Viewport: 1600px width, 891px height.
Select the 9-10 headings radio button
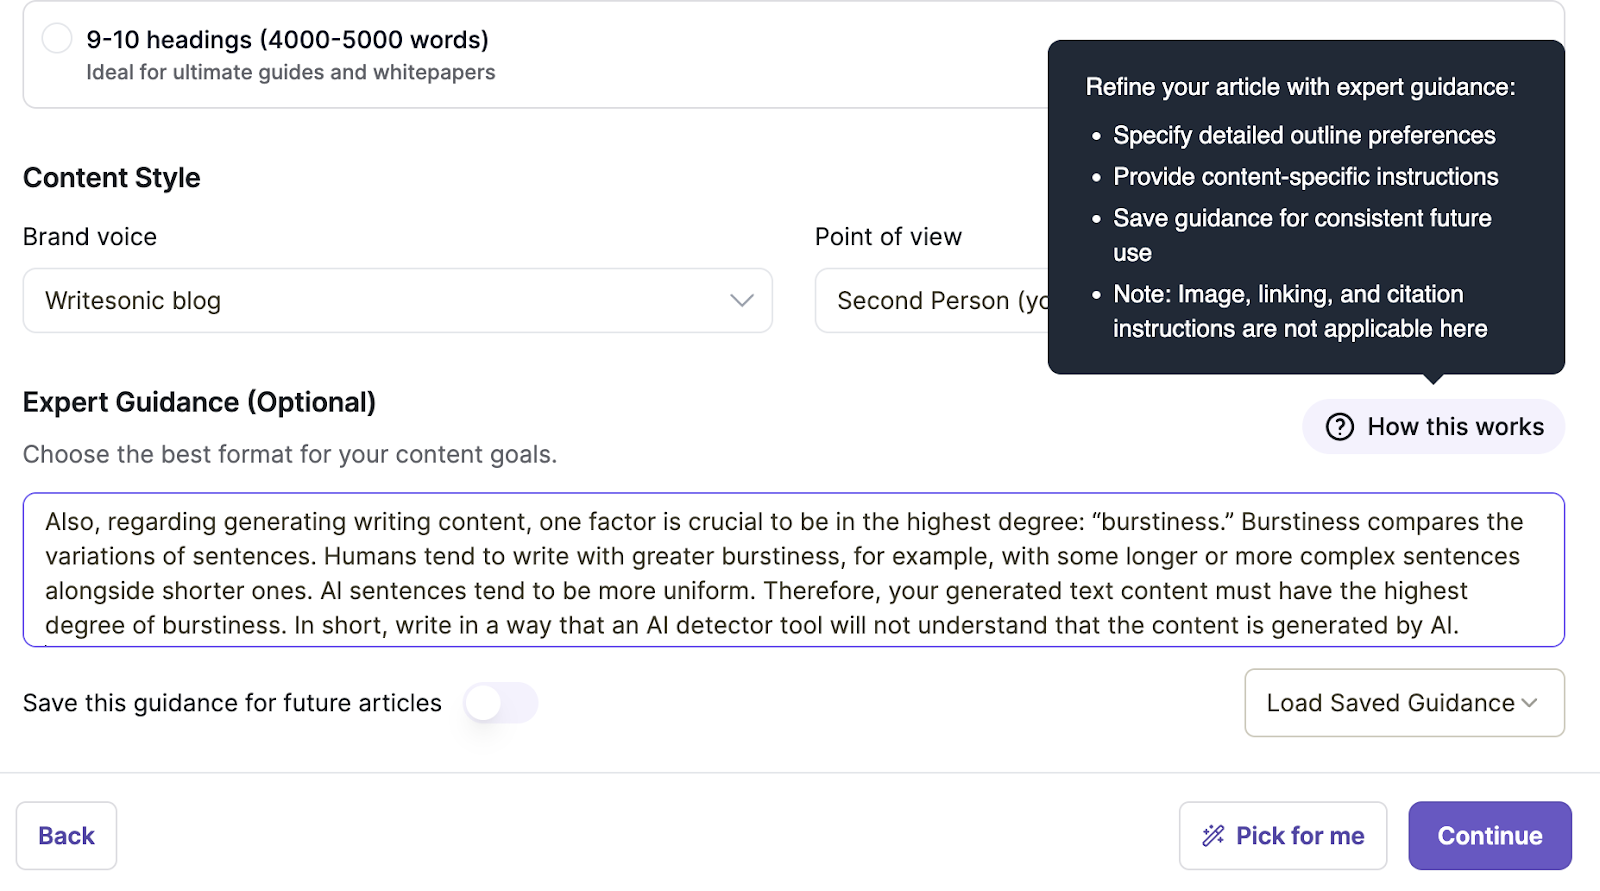pyautogui.click(x=57, y=39)
